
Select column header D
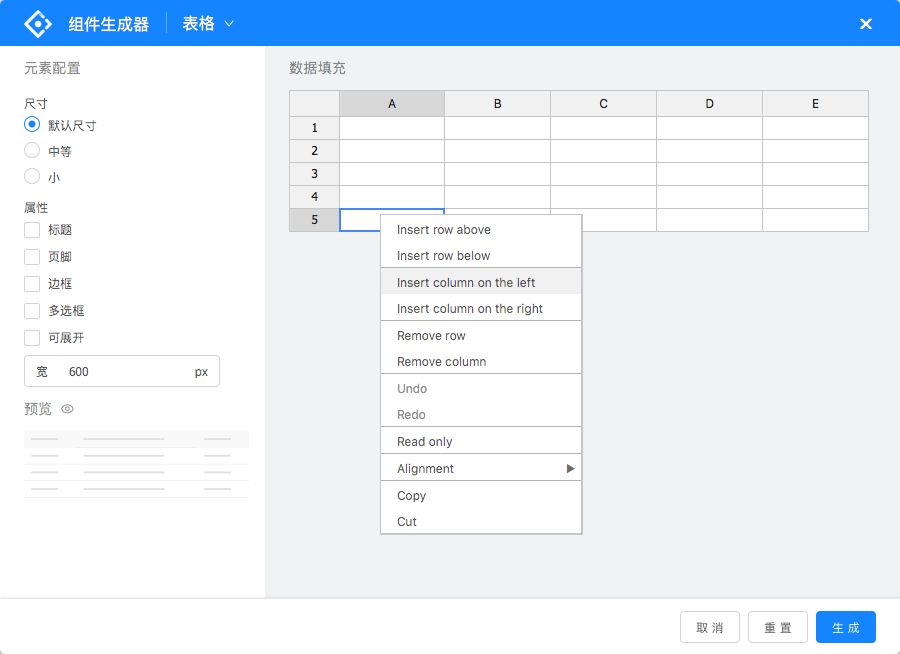tap(709, 104)
